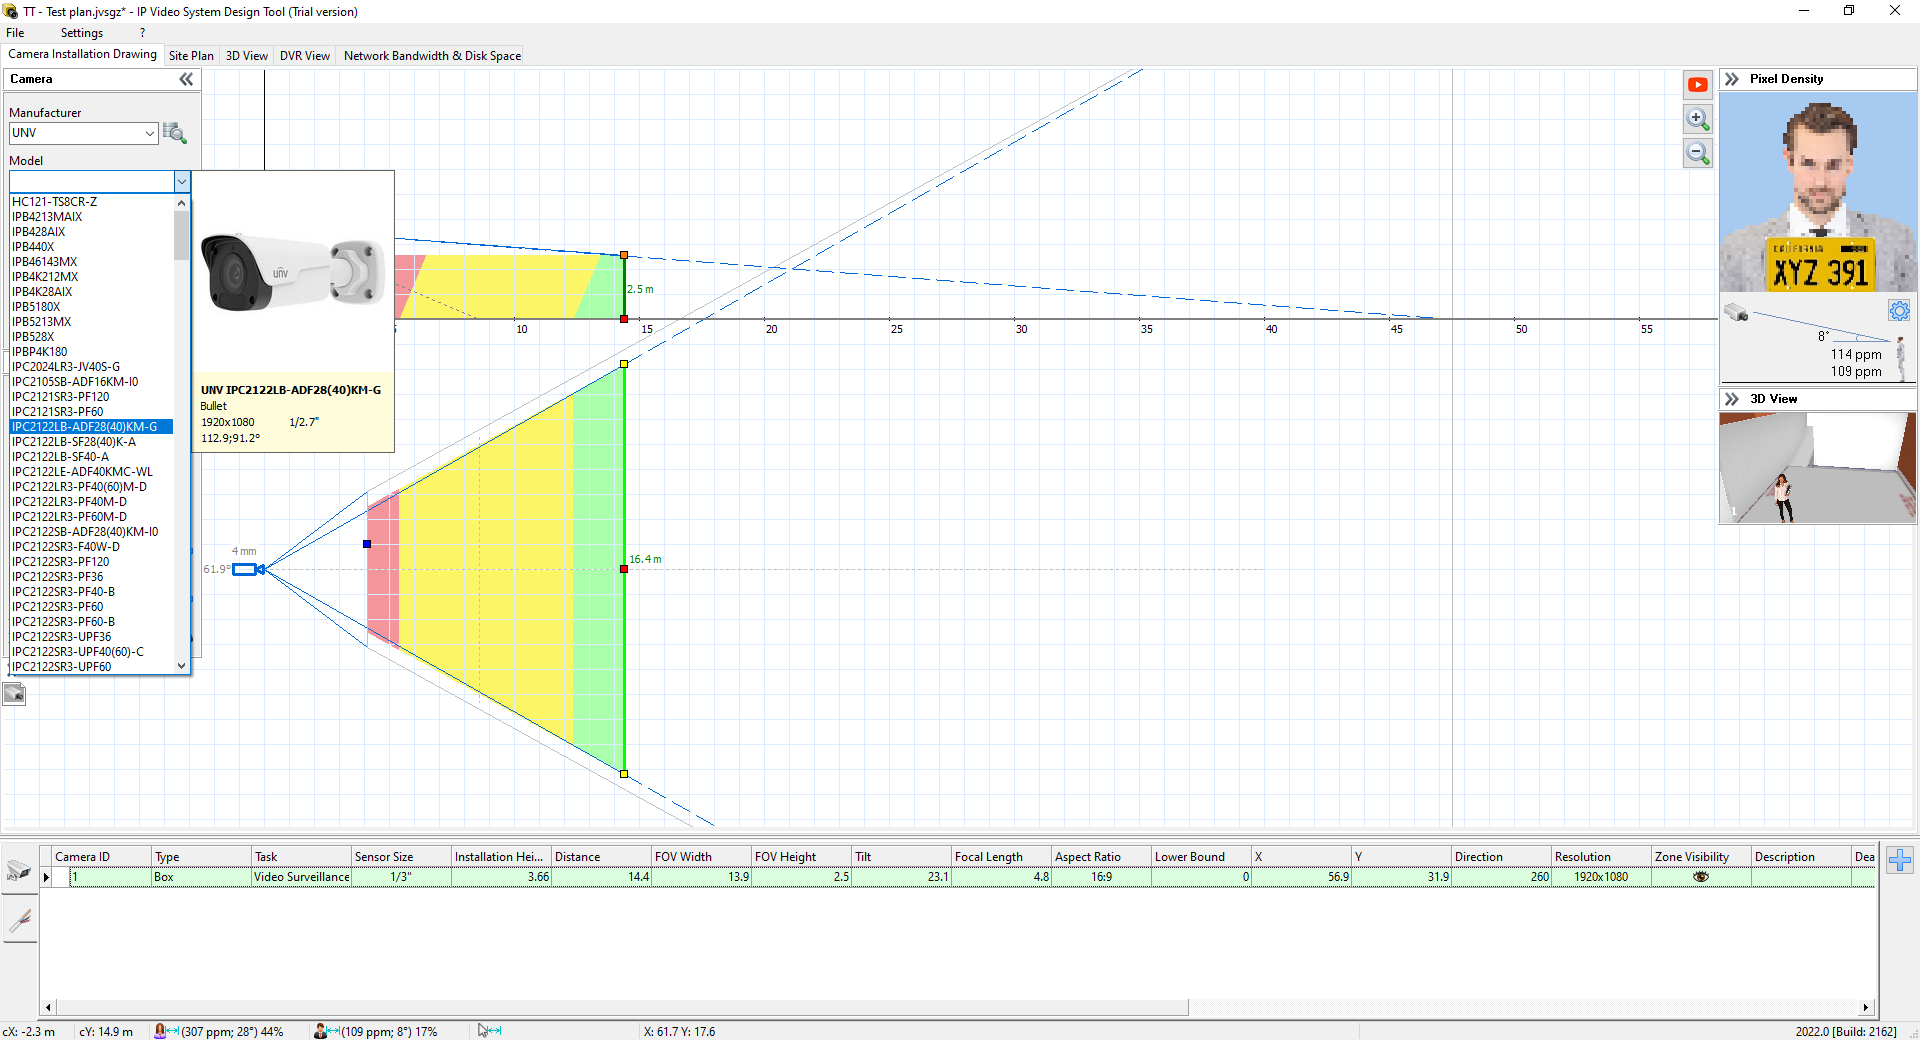The image size is (1920, 1040).
Task: Open the cables side tab icon
Action: (19, 920)
